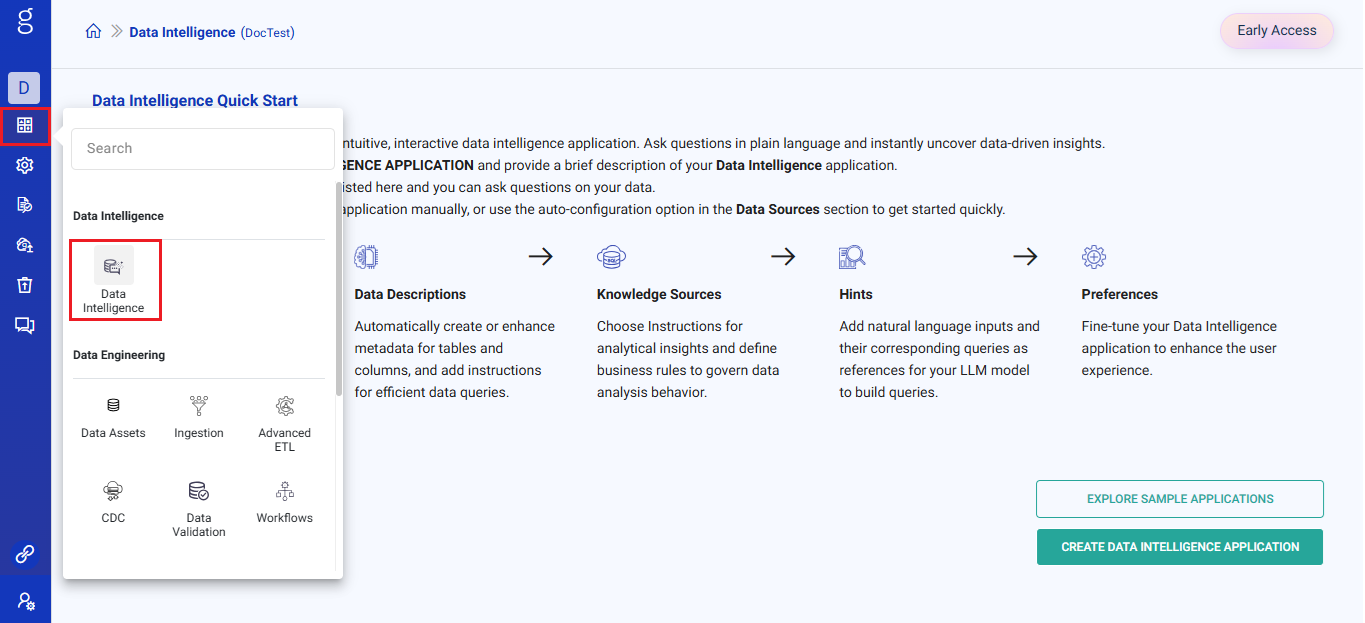This screenshot has width=1365, height=623.
Task: Click Create Data Intelligence Application button
Action: tap(1180, 547)
